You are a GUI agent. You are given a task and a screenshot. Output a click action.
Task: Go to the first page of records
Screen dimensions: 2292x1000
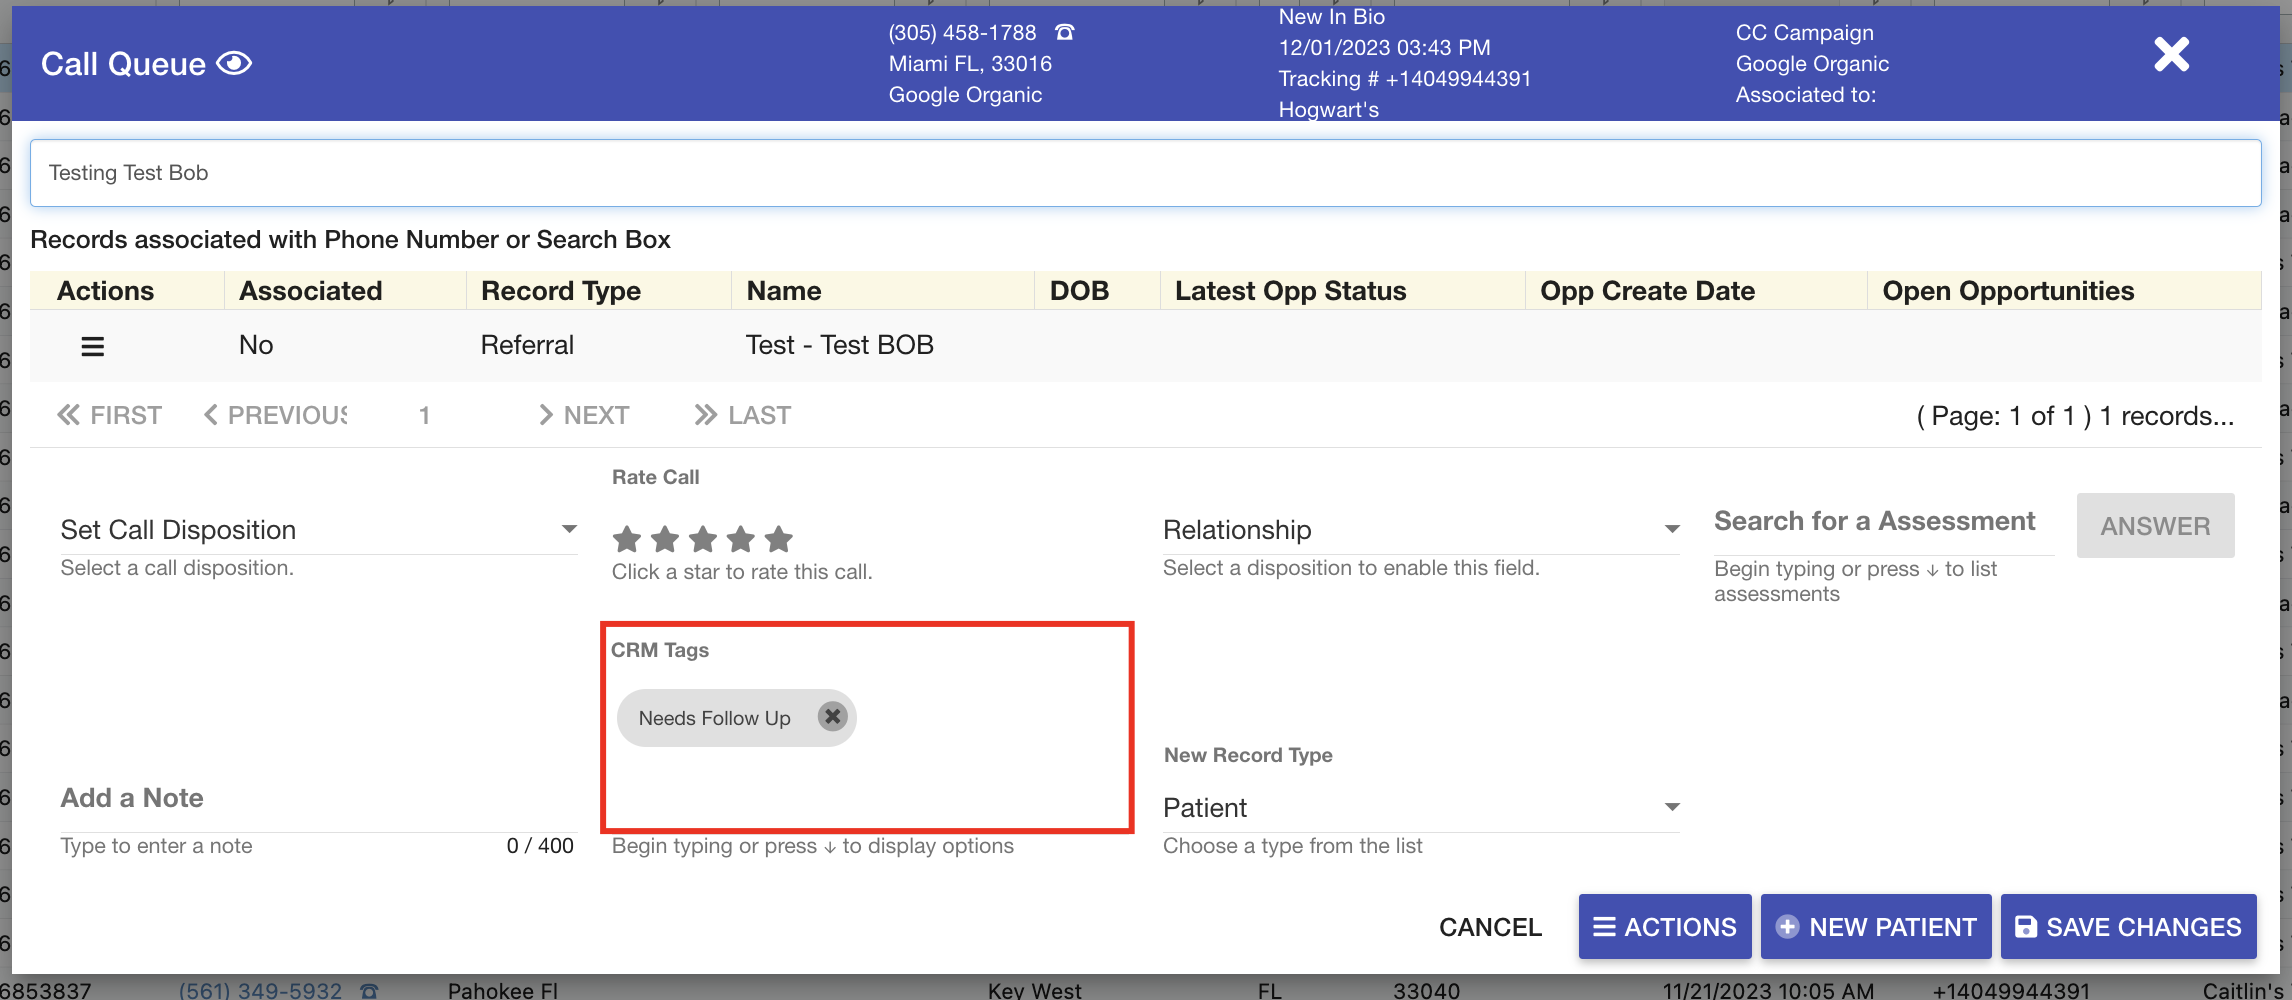pyautogui.click(x=110, y=415)
